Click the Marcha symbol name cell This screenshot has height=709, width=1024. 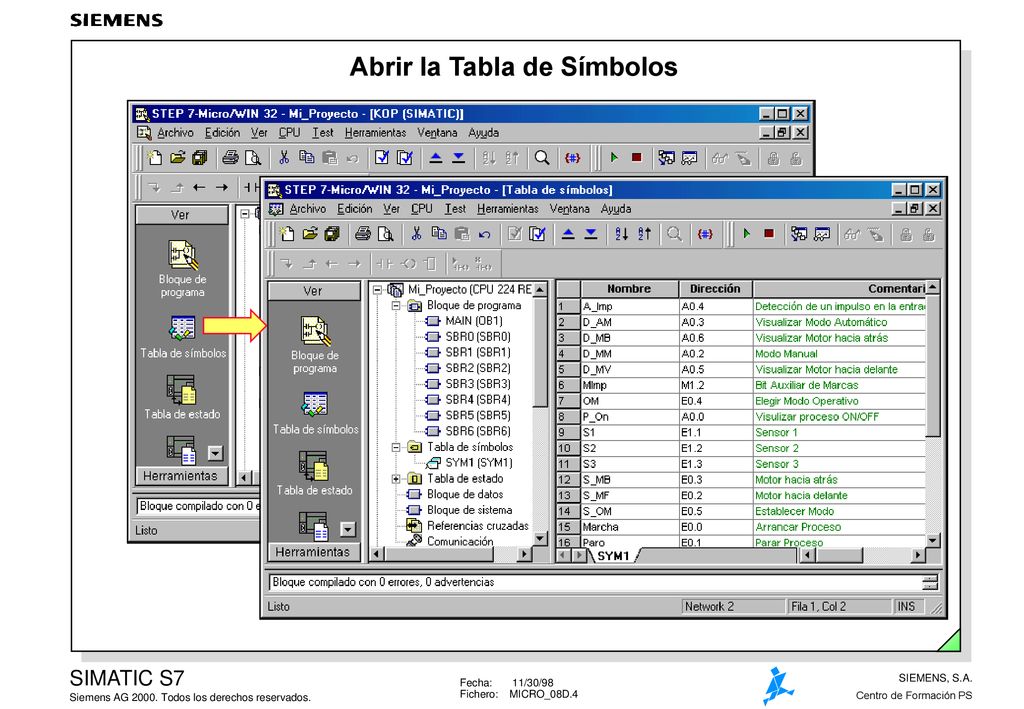point(630,527)
